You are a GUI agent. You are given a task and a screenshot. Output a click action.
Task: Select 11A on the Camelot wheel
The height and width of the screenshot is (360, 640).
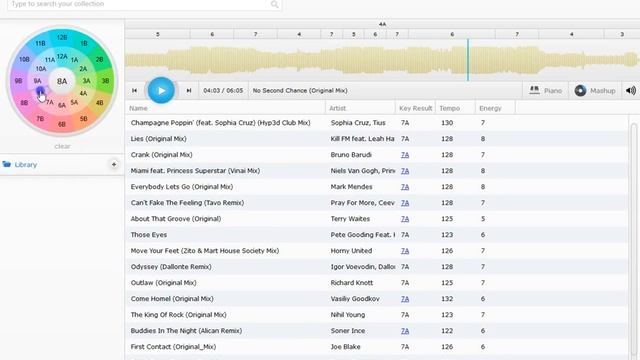[50, 60]
